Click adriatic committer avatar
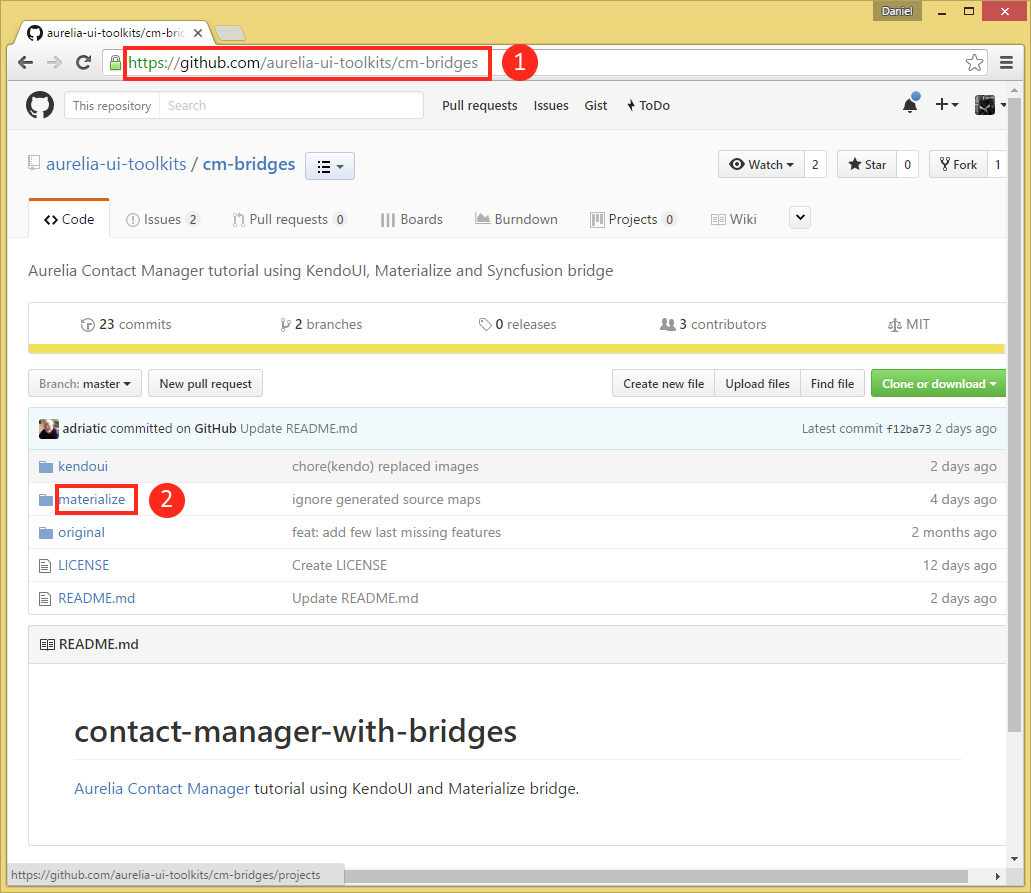The image size is (1031, 893). (49, 429)
